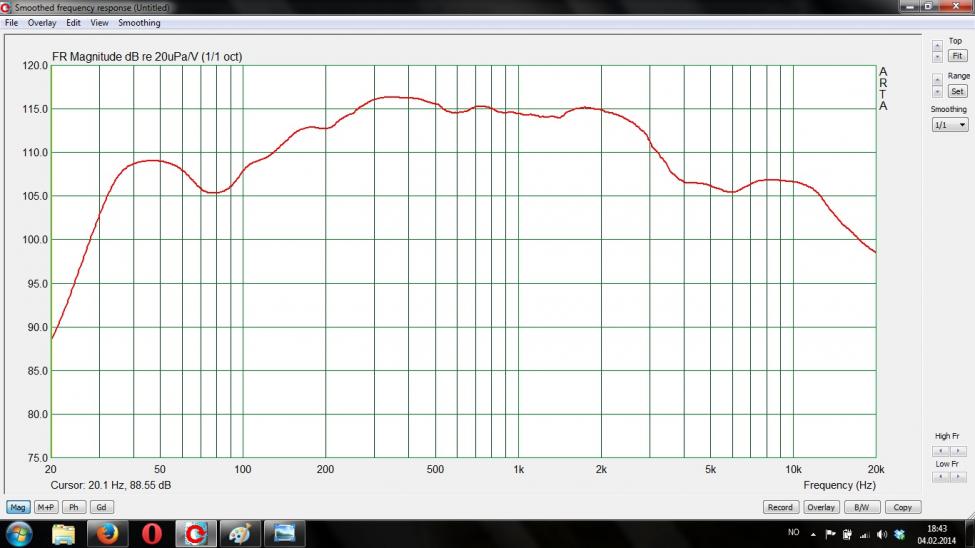Click the Record button

pyautogui.click(x=780, y=508)
